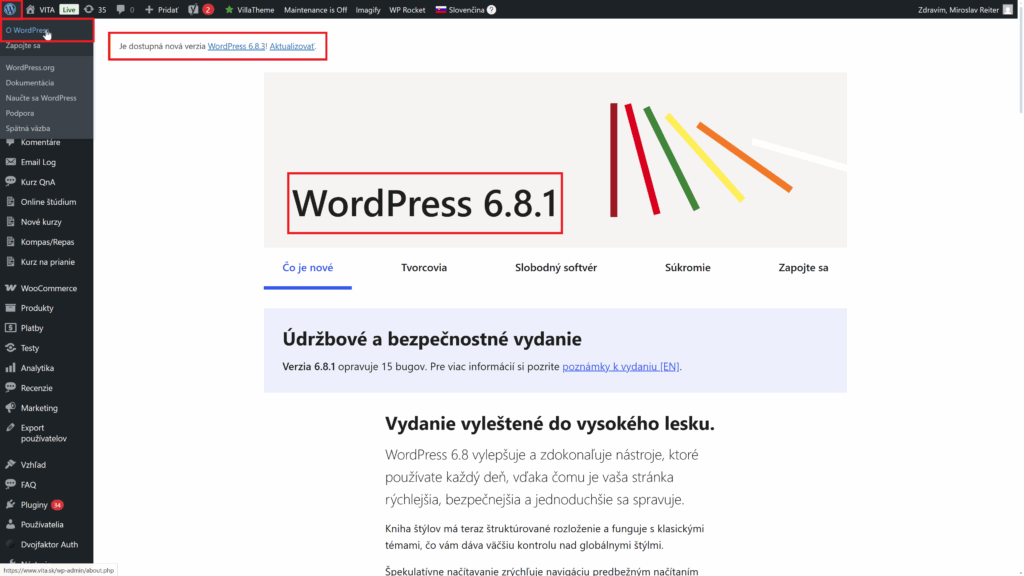Click the Slovenian flag language icon
Screen dimensions: 1024x576
440,9
